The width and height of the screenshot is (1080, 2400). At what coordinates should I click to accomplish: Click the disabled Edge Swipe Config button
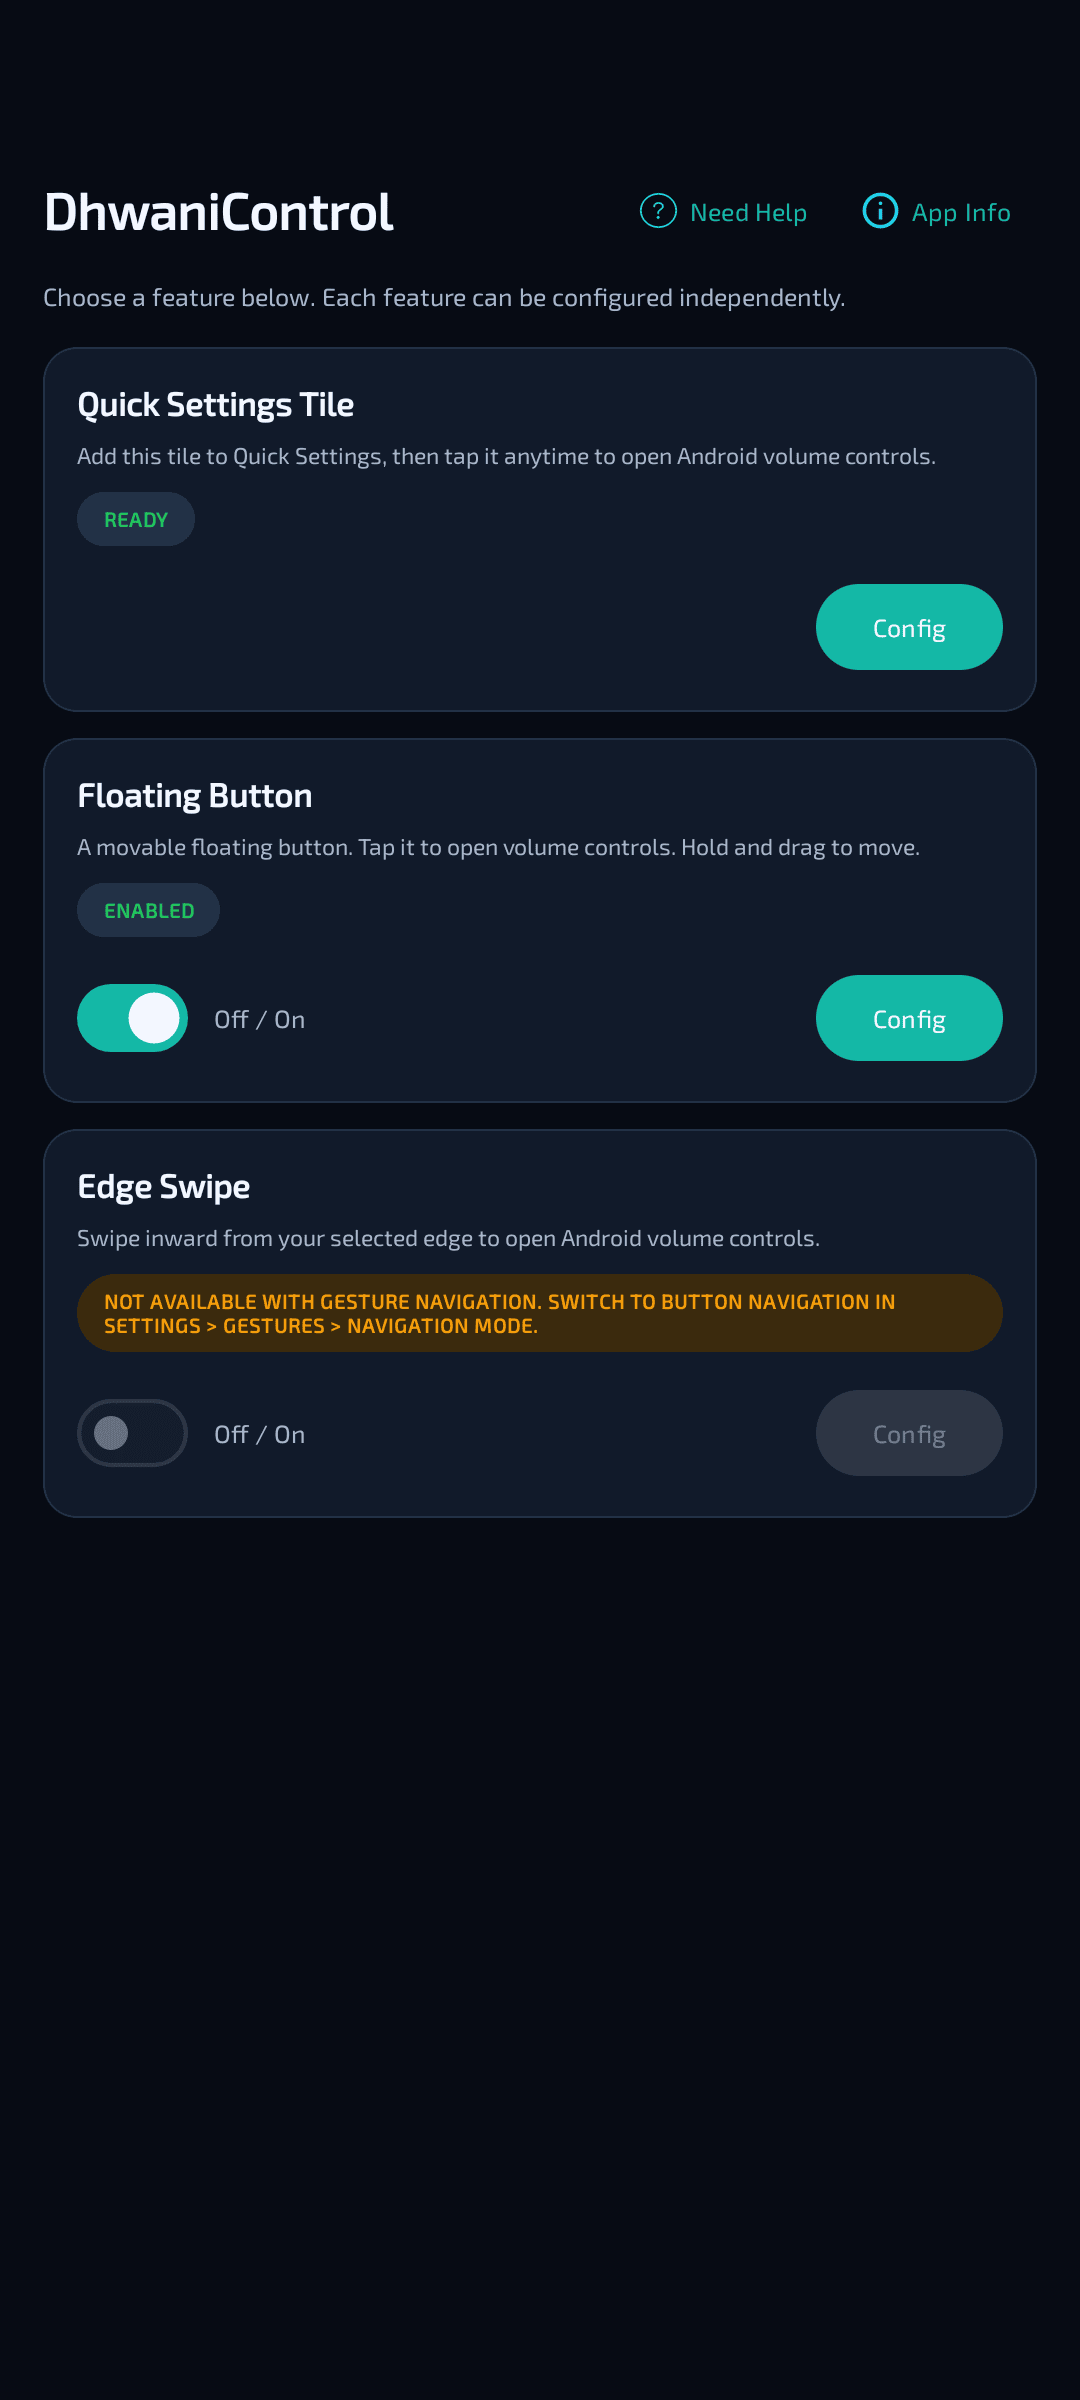point(909,1433)
